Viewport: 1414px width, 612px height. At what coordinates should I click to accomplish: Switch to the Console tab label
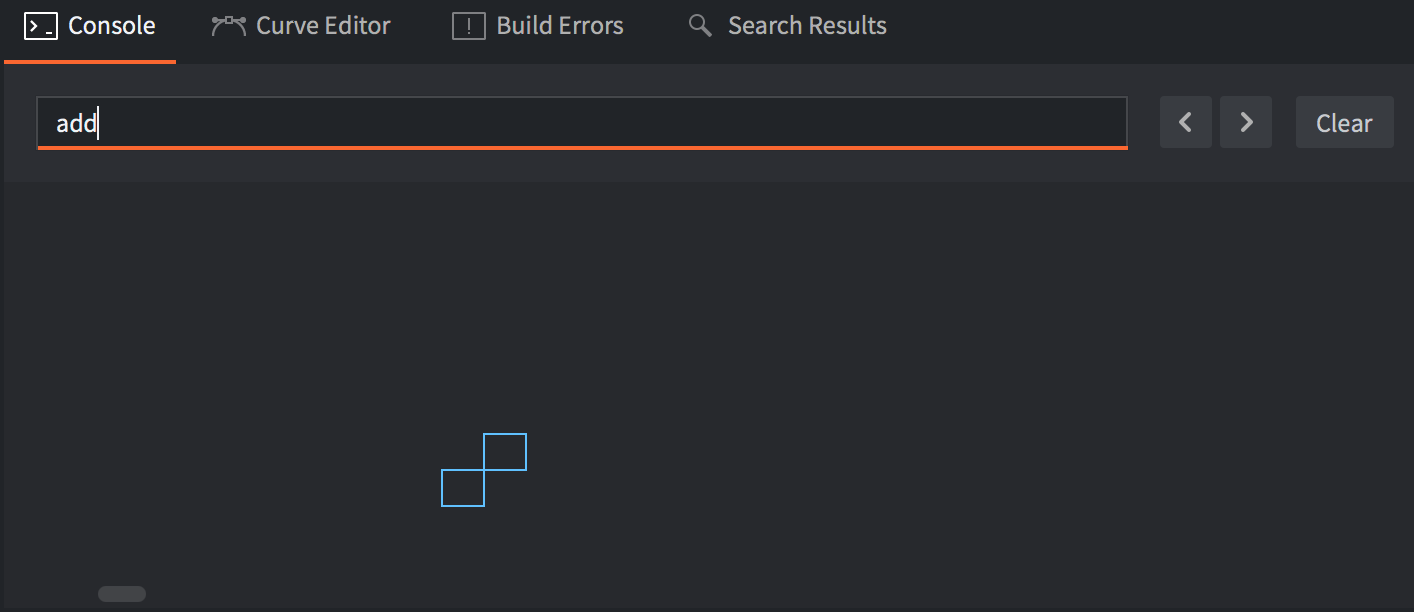pos(112,26)
